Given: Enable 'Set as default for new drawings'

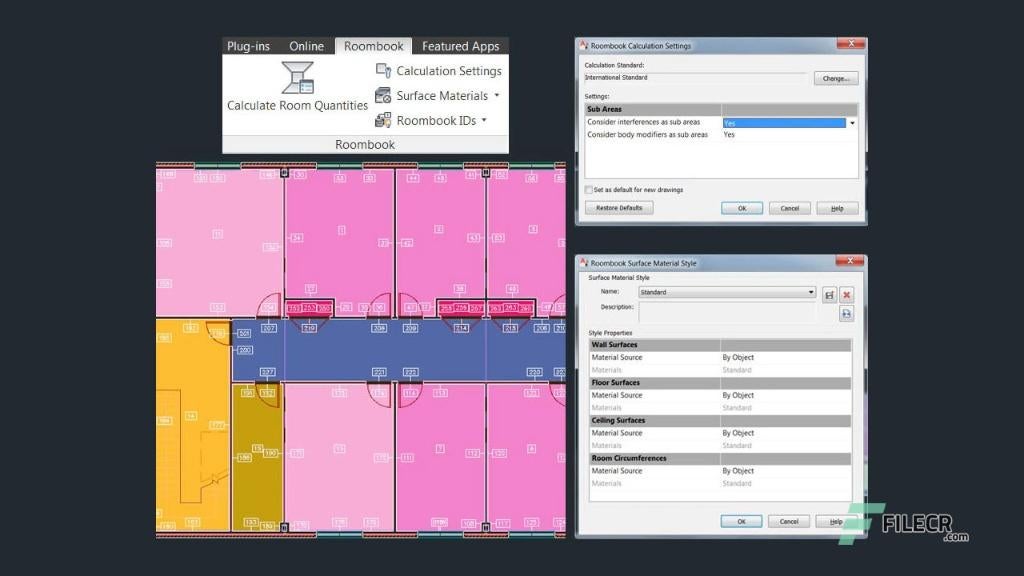Looking at the screenshot, I should [588, 189].
